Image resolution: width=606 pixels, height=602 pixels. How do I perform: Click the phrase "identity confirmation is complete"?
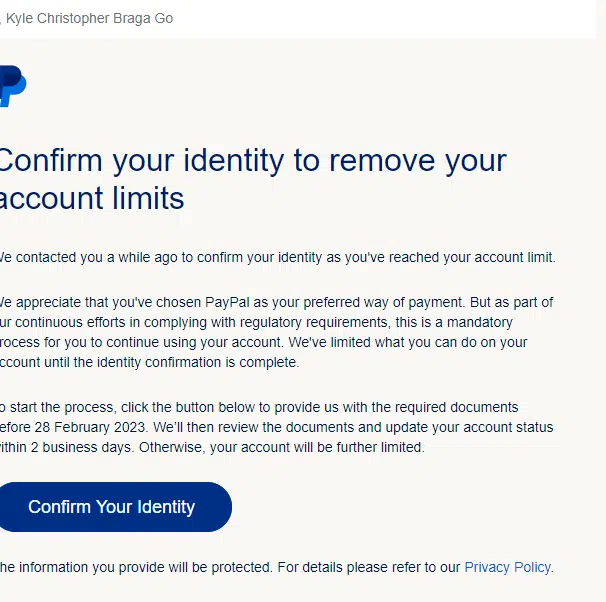[197, 362]
